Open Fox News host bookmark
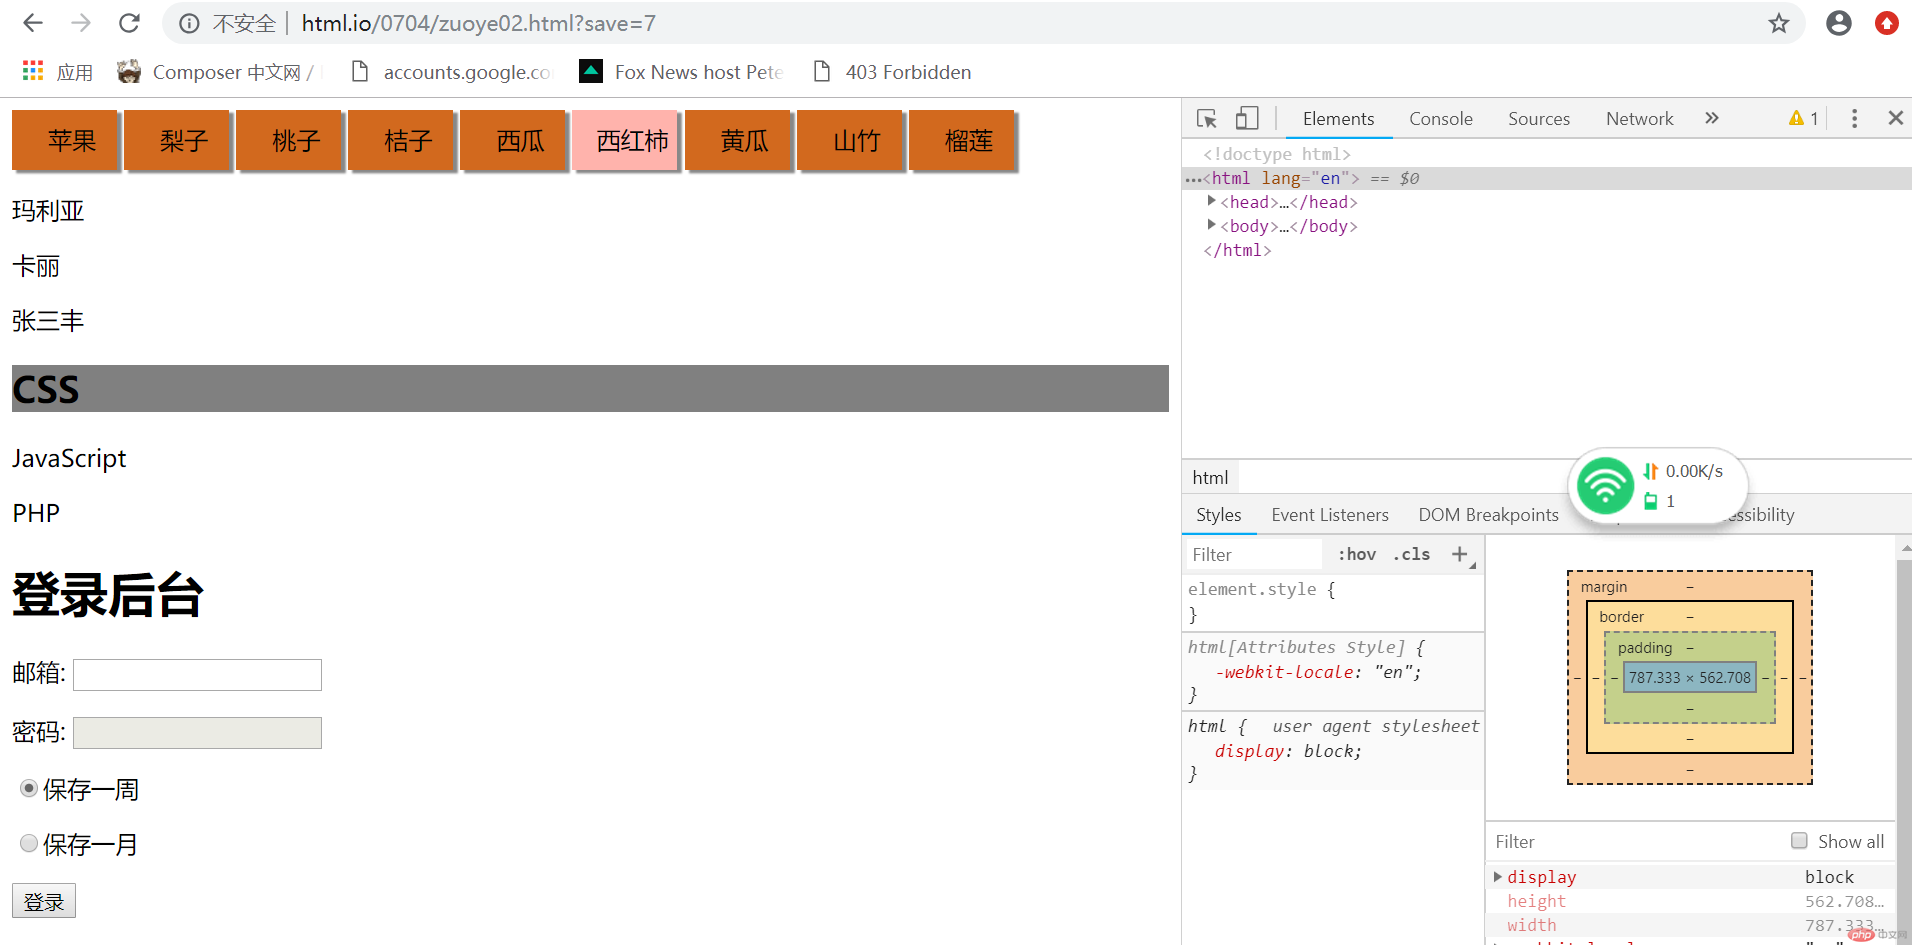Screen dimensions: 1912x945 coord(682,72)
